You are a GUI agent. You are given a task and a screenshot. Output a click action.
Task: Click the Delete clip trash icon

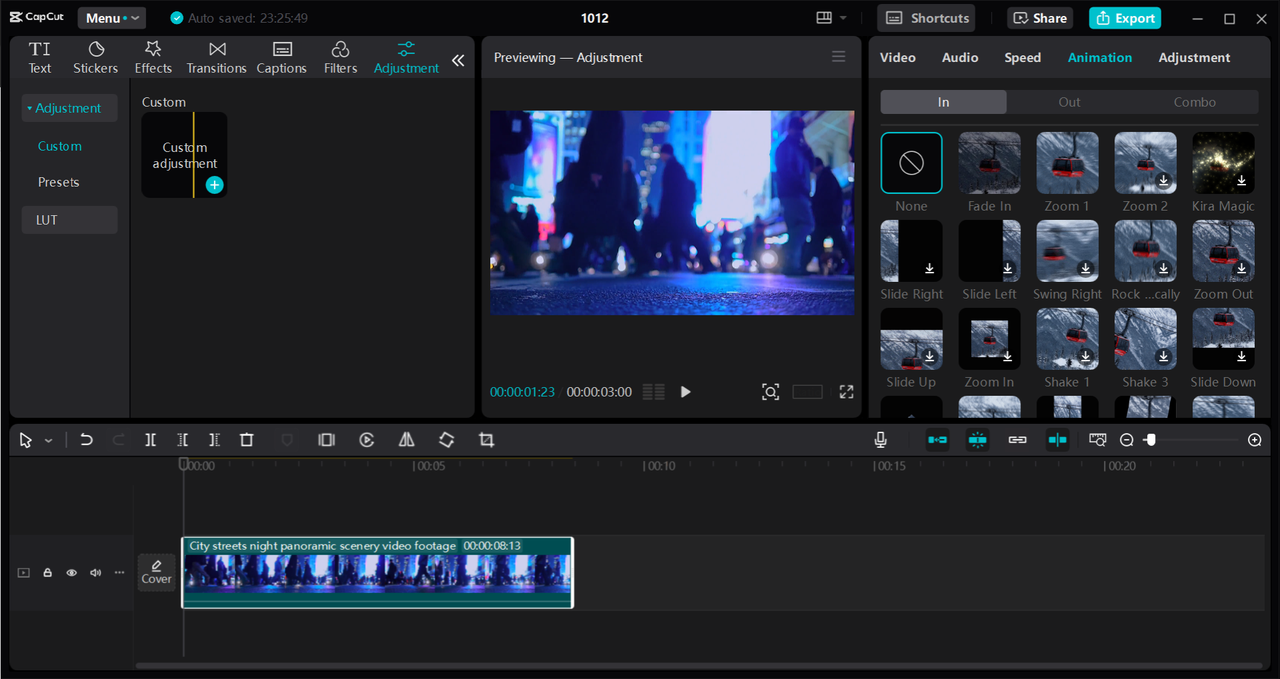247,440
